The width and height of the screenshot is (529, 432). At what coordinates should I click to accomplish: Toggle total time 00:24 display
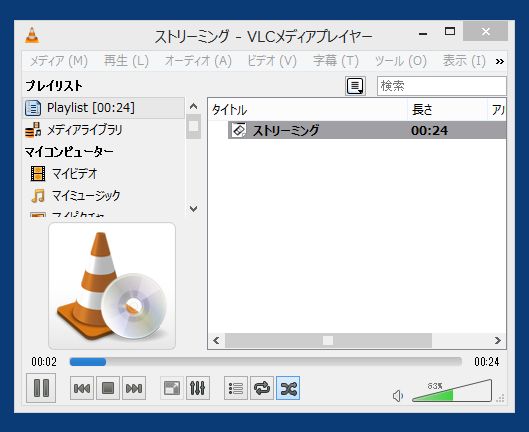486,362
